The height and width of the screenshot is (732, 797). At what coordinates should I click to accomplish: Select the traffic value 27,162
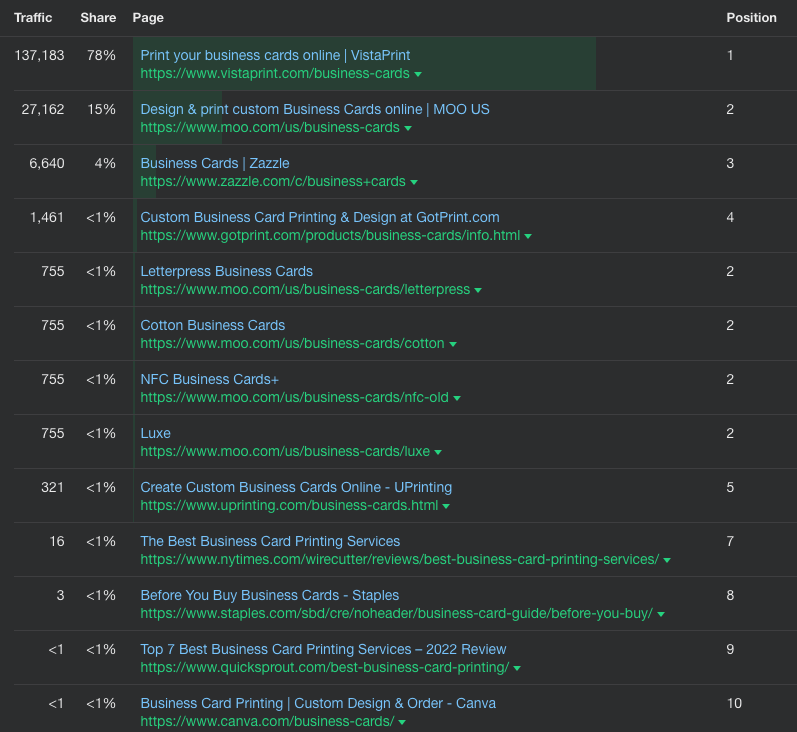(43, 109)
